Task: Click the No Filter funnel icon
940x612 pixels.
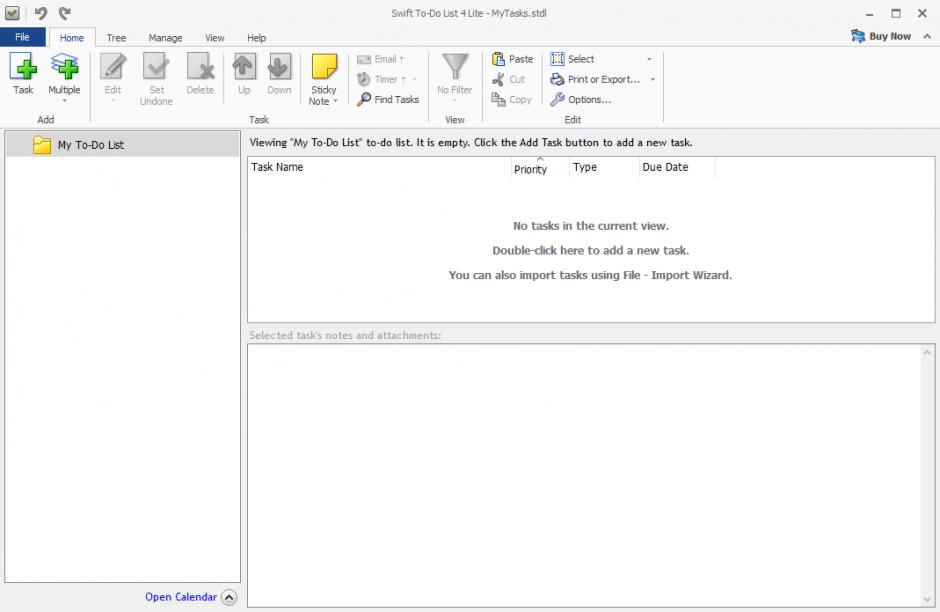Action: click(455, 66)
